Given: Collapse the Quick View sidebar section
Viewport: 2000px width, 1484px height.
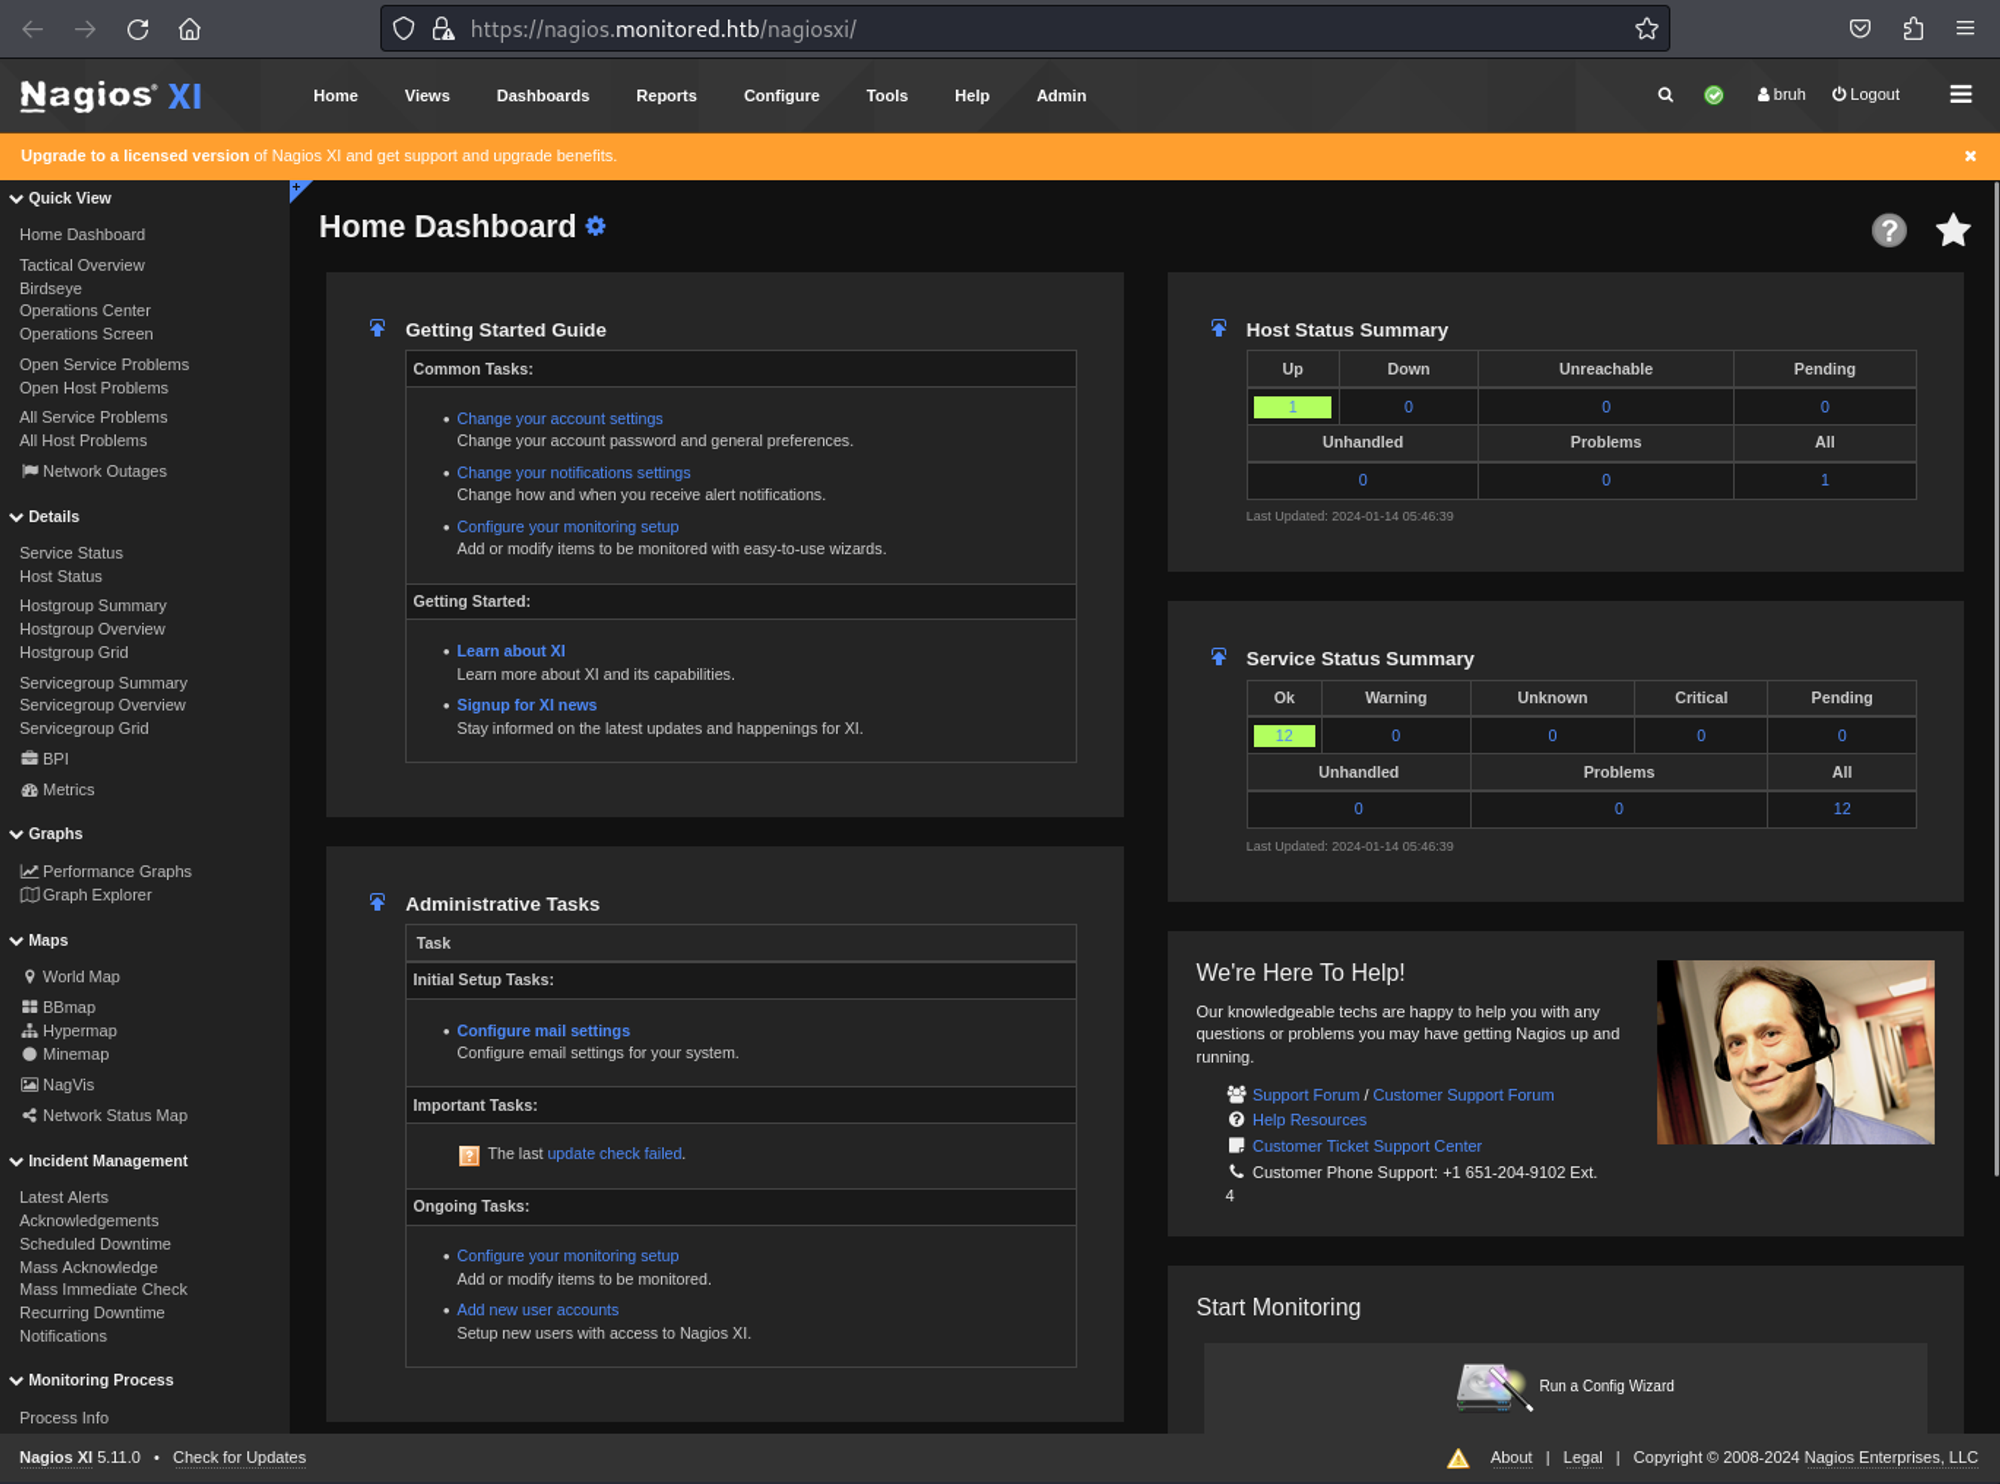Looking at the screenshot, I should click(17, 198).
